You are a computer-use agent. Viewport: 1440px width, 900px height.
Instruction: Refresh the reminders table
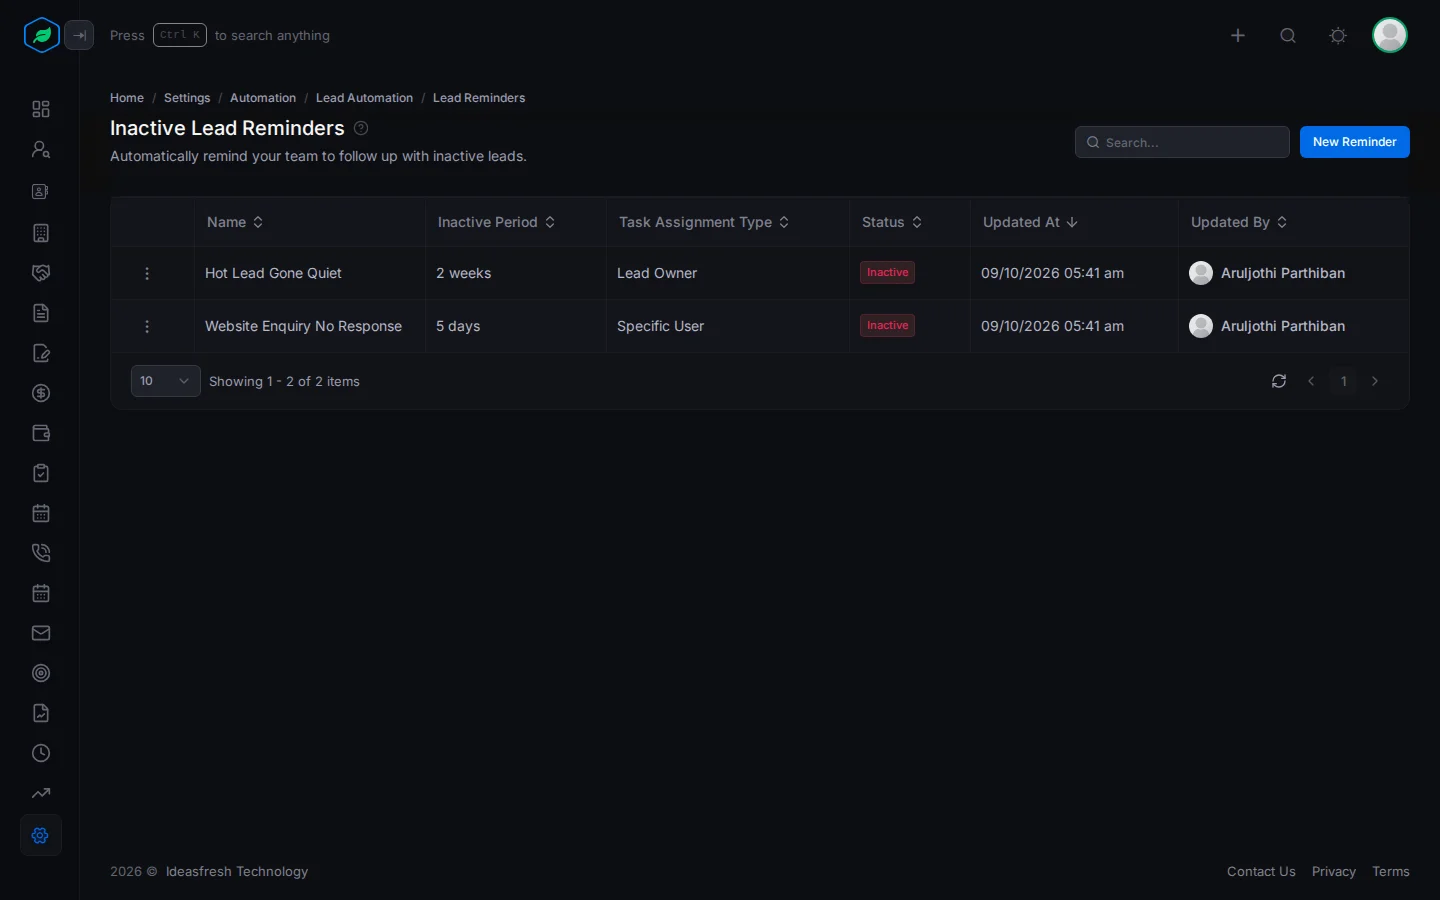click(x=1279, y=381)
